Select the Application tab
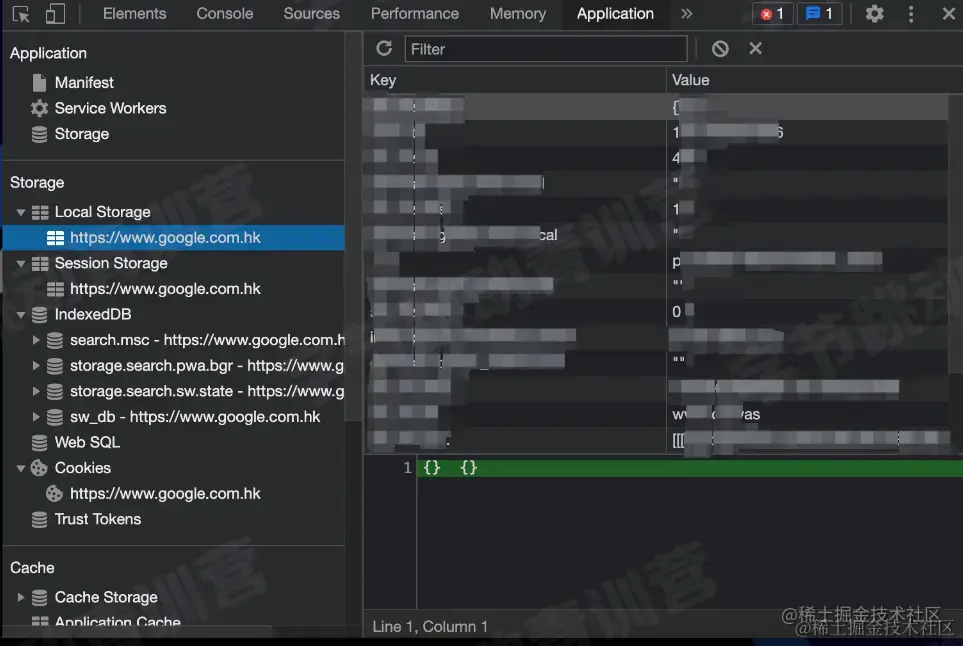Viewport: 963px width, 646px height. [615, 14]
